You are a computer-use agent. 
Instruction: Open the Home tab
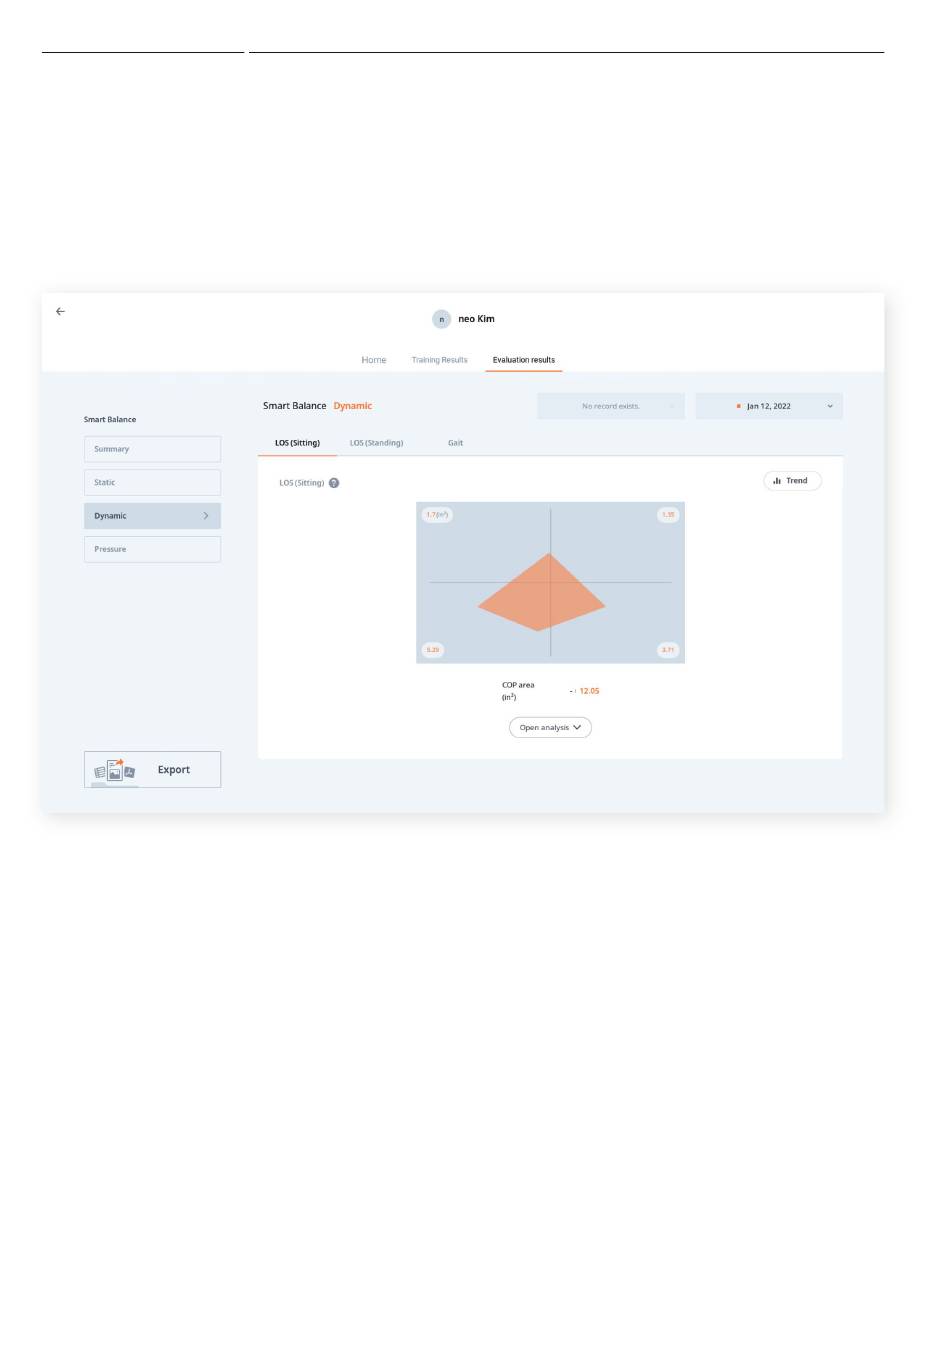coord(374,360)
